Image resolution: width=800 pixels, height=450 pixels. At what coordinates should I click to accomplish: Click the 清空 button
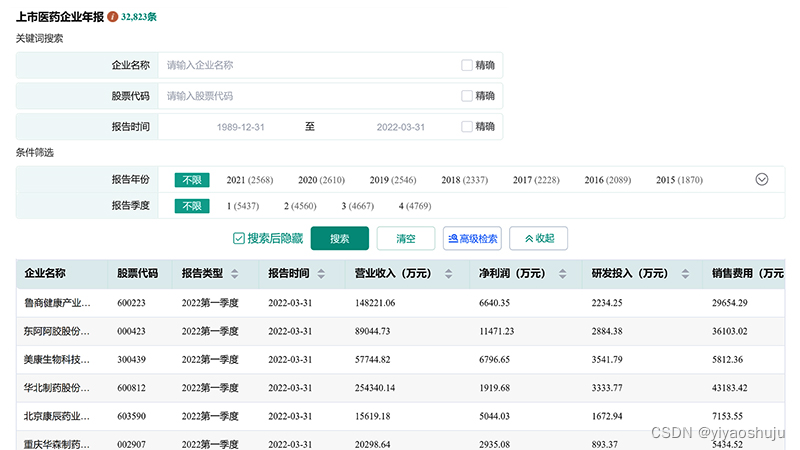(x=406, y=238)
